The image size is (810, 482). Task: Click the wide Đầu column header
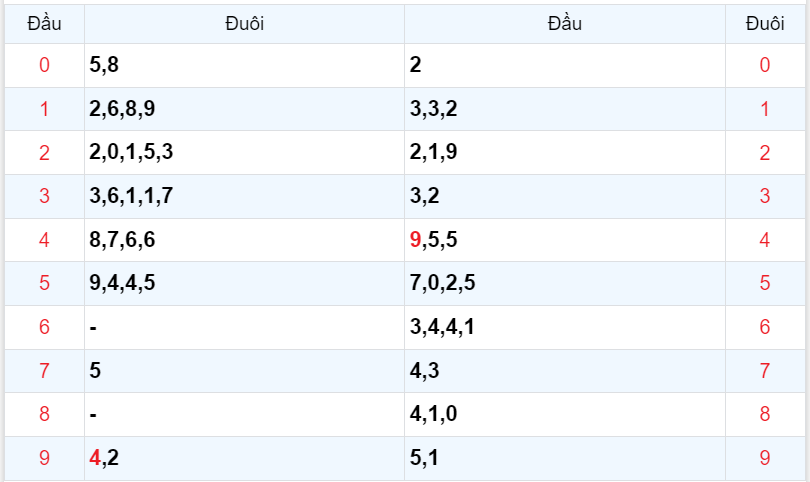(564, 23)
